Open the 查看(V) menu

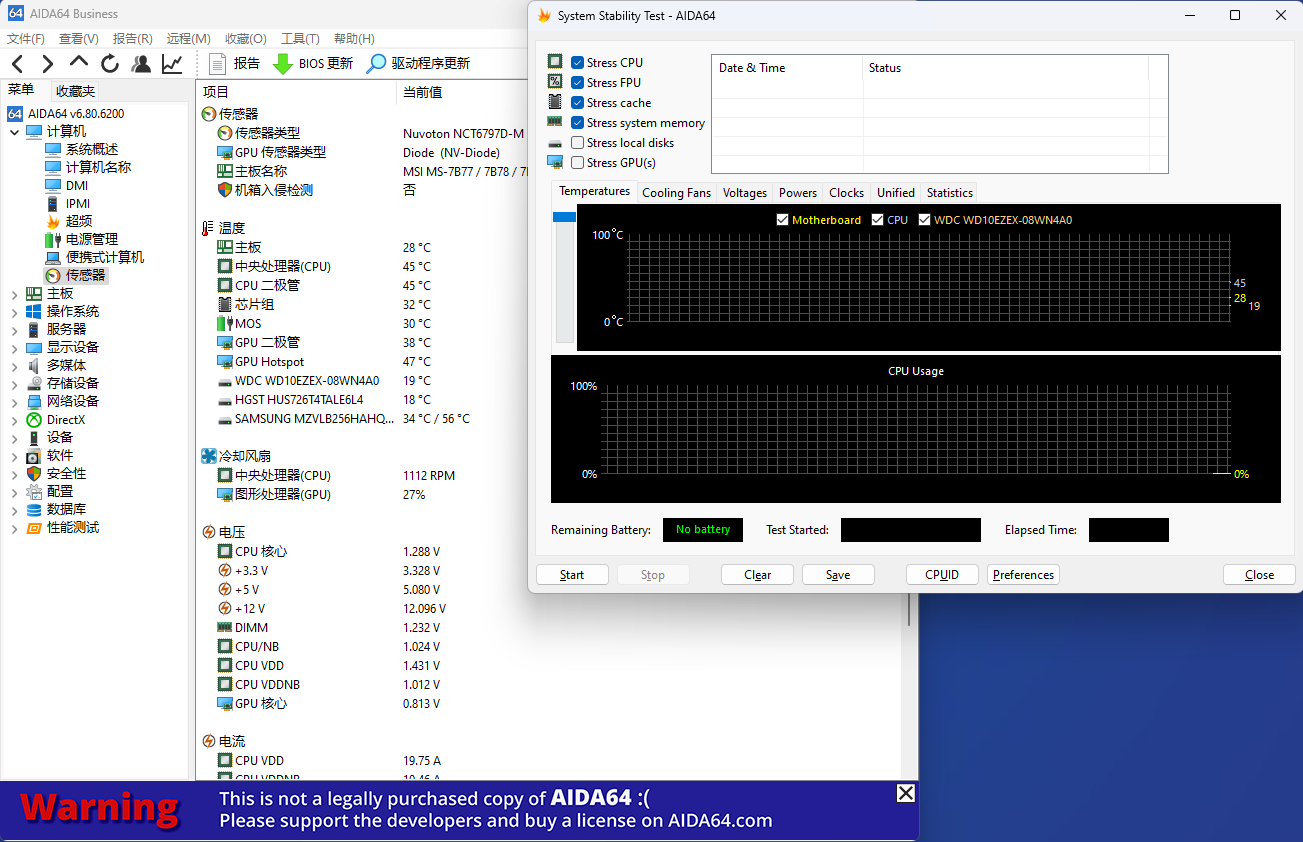coord(79,39)
